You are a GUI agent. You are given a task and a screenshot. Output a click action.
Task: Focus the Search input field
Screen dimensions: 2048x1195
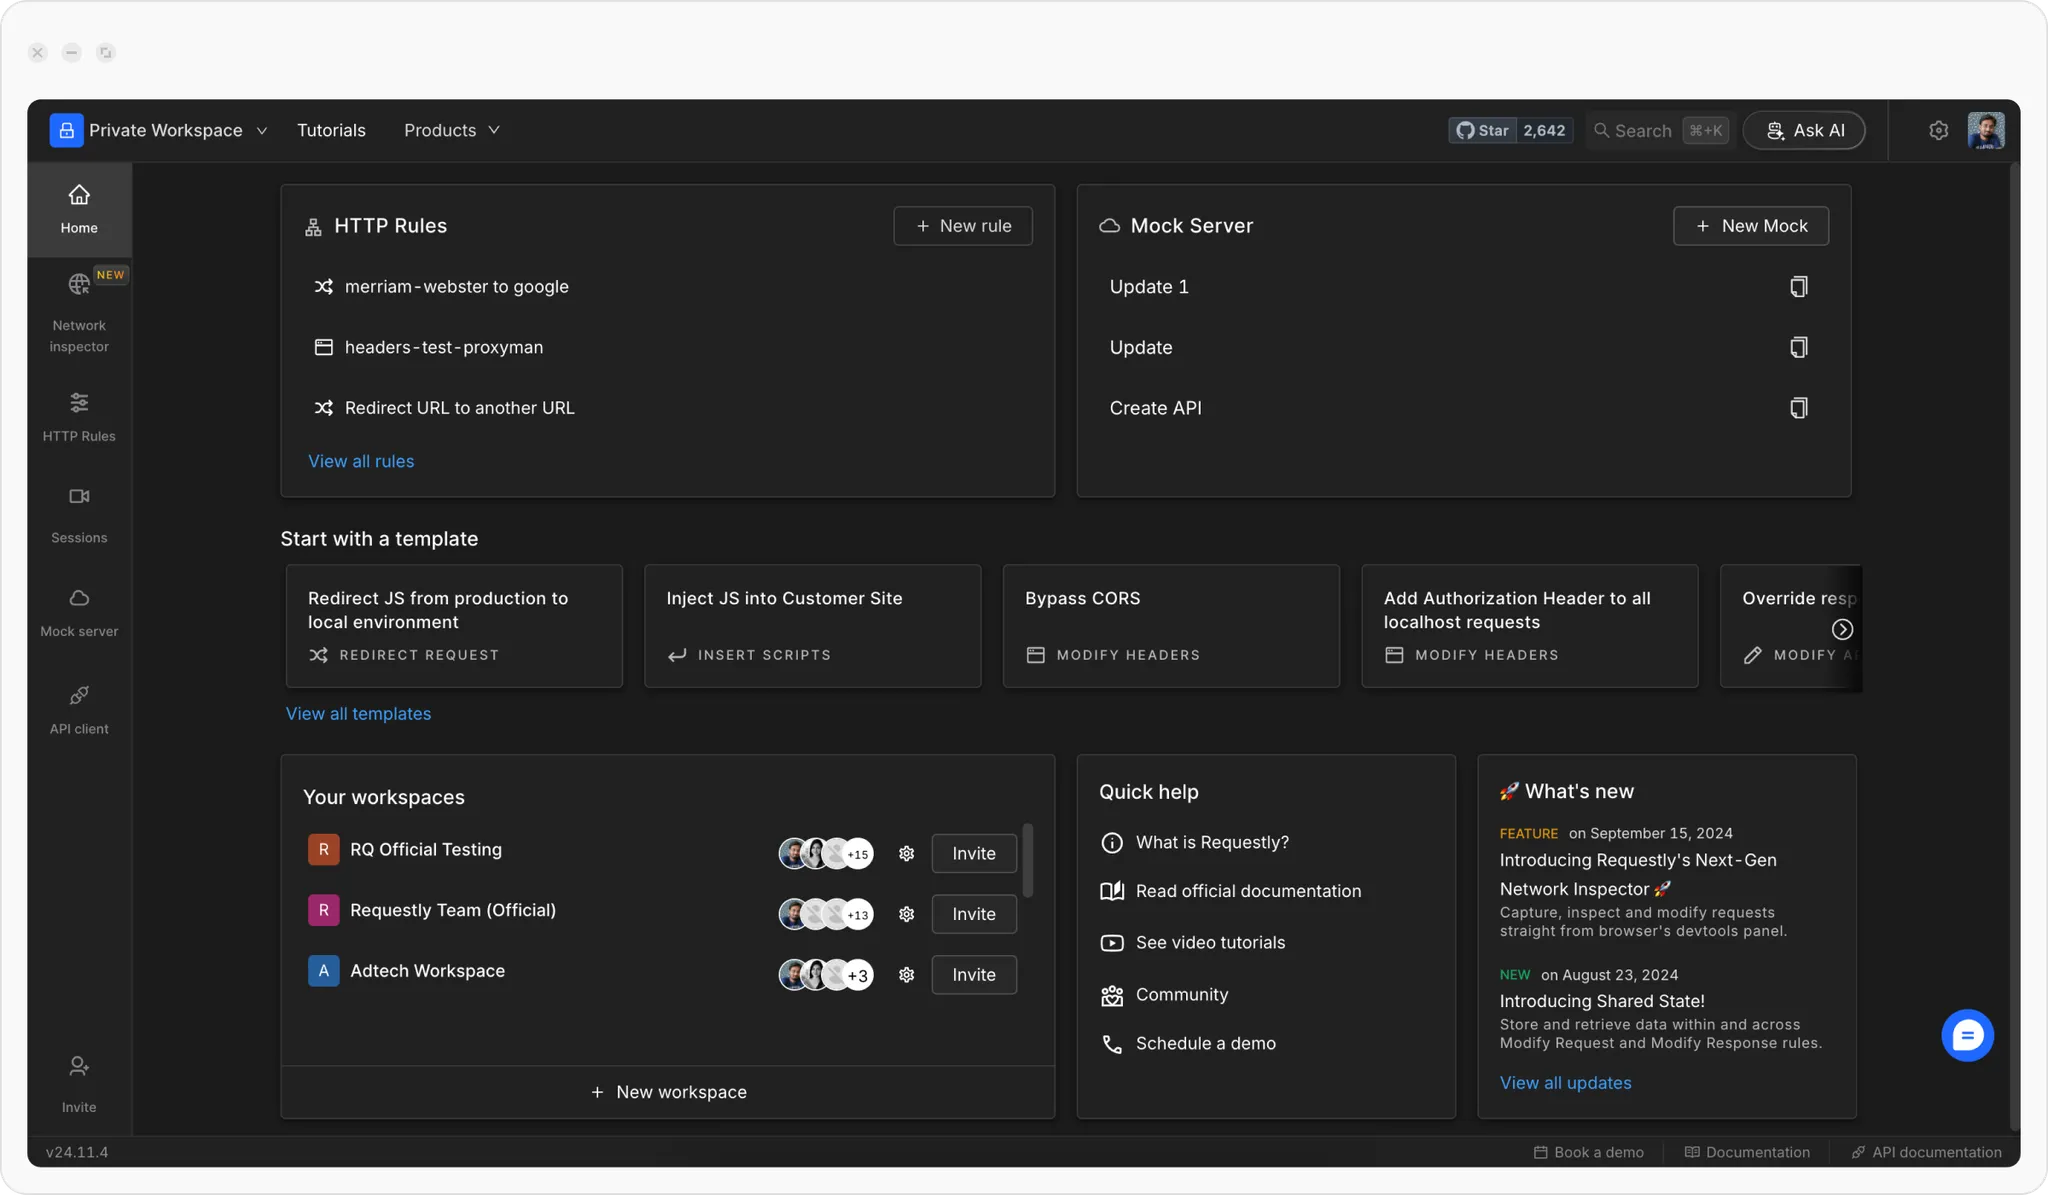(x=1643, y=131)
